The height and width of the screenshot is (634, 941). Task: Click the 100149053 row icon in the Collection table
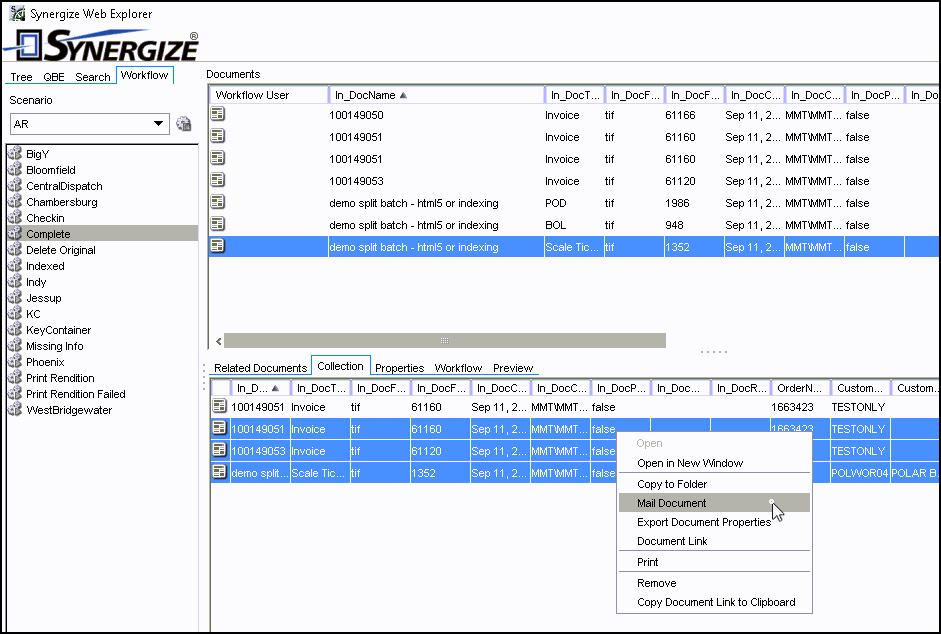tap(220, 450)
